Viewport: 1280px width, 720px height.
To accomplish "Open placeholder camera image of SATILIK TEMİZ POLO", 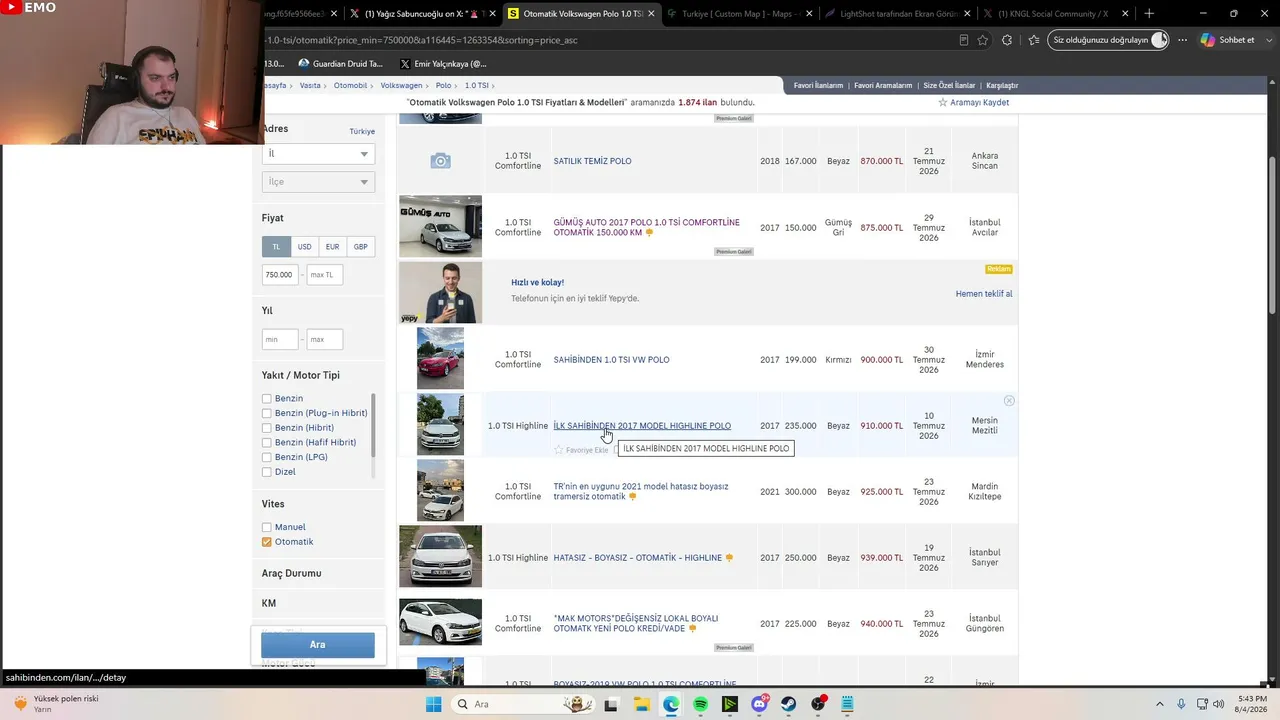I will (440, 161).
